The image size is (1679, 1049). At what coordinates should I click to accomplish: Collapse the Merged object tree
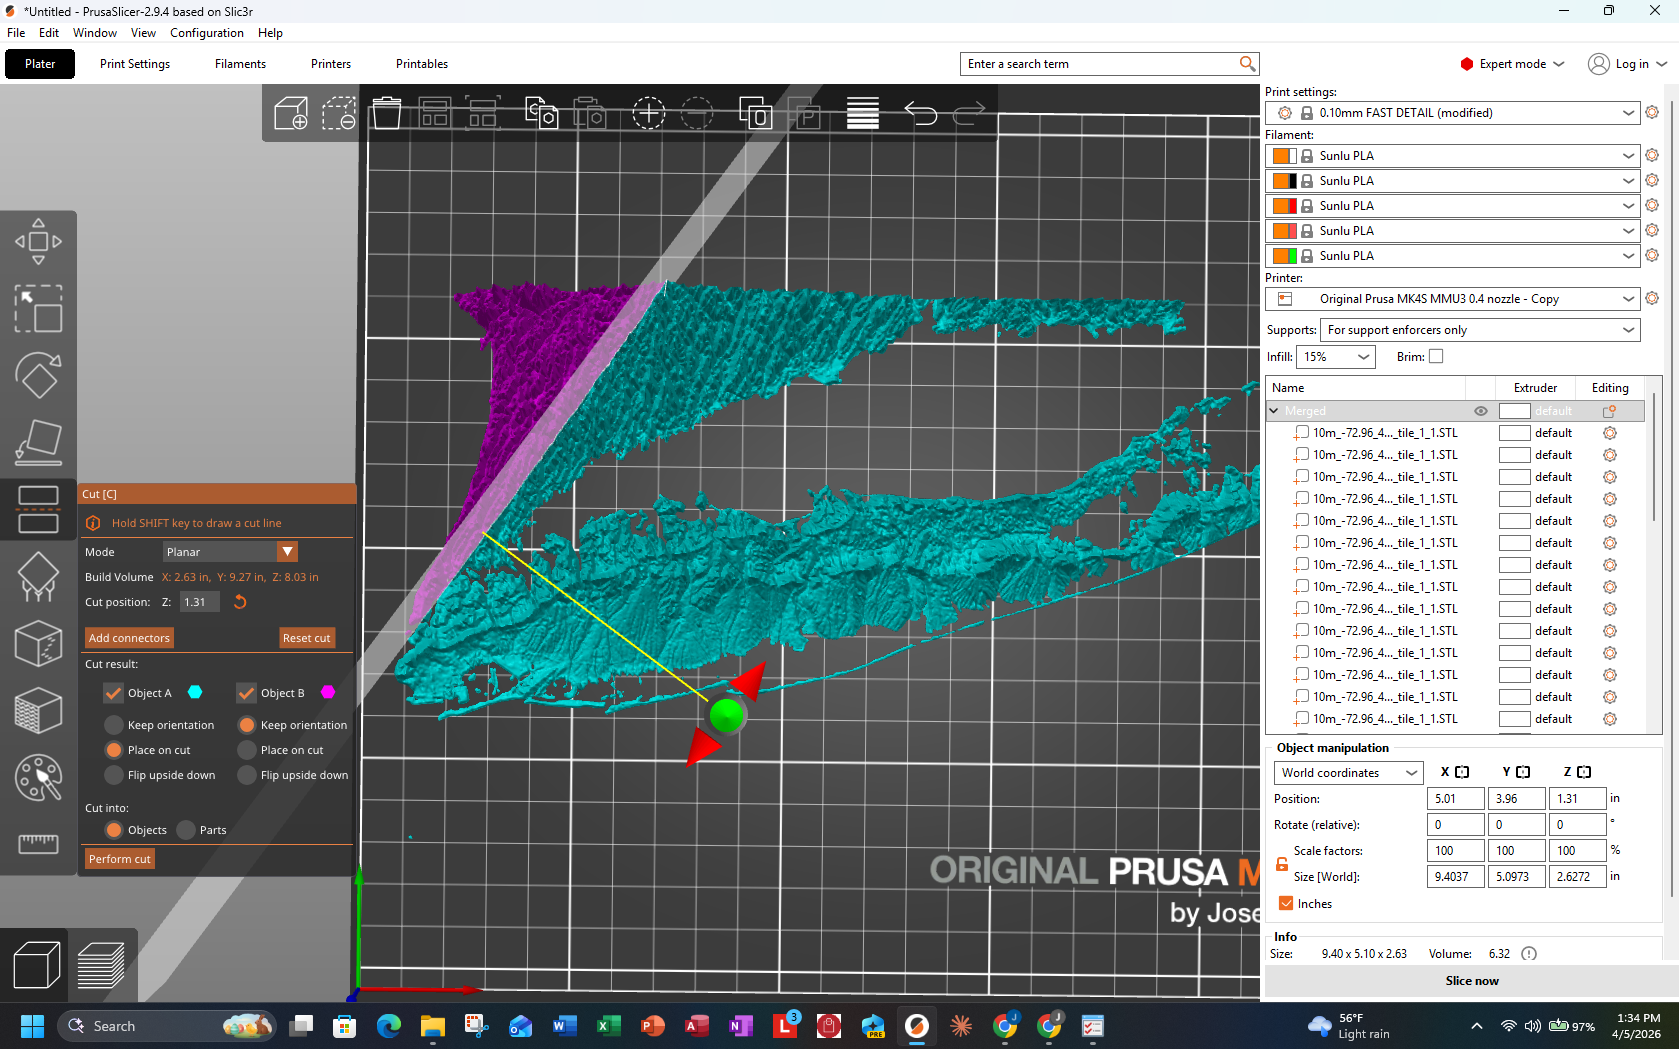tap(1274, 411)
